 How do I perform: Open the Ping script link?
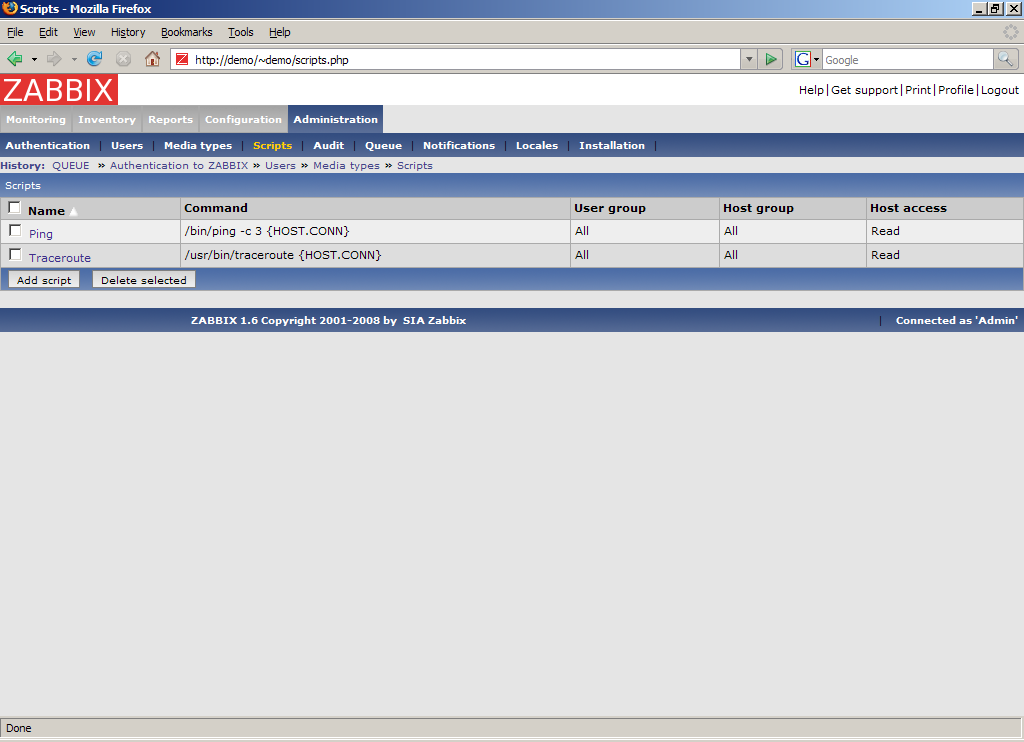40,234
